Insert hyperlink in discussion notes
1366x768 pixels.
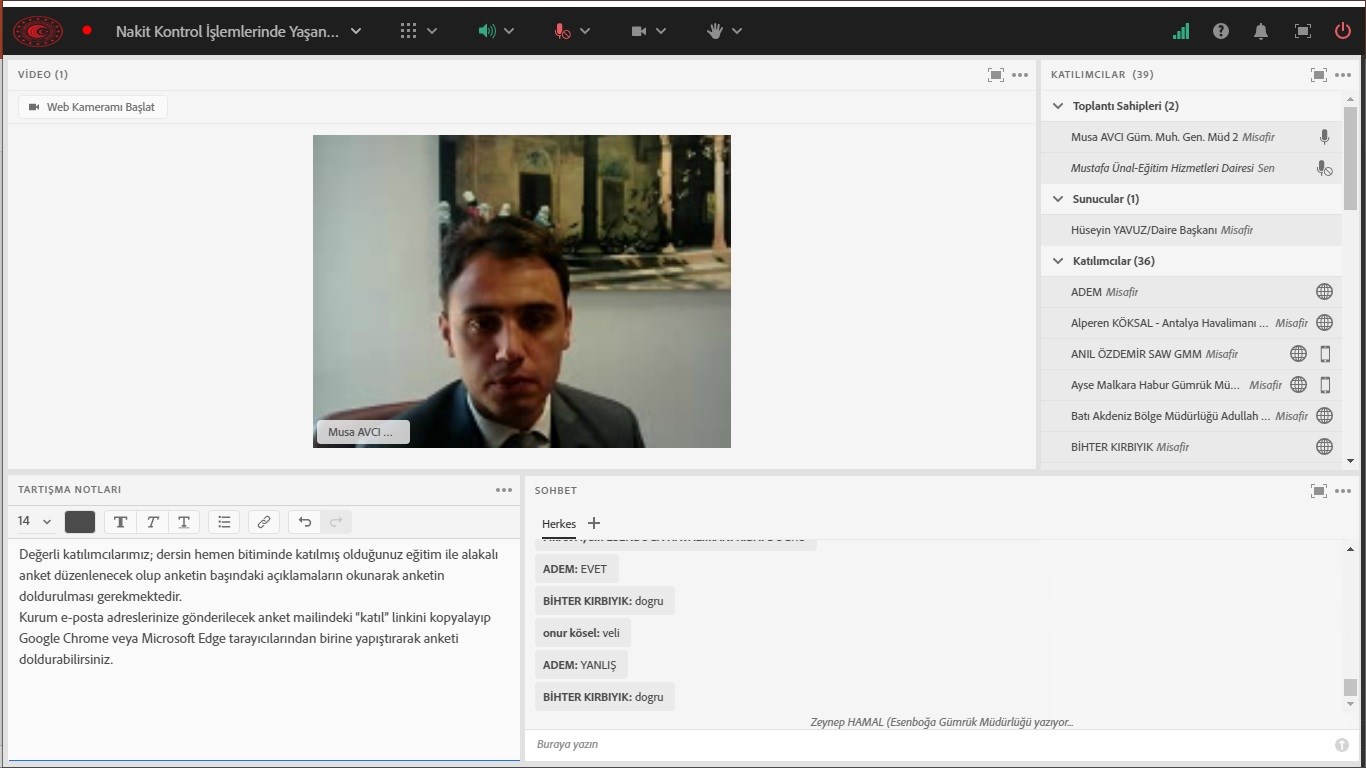[x=264, y=521]
